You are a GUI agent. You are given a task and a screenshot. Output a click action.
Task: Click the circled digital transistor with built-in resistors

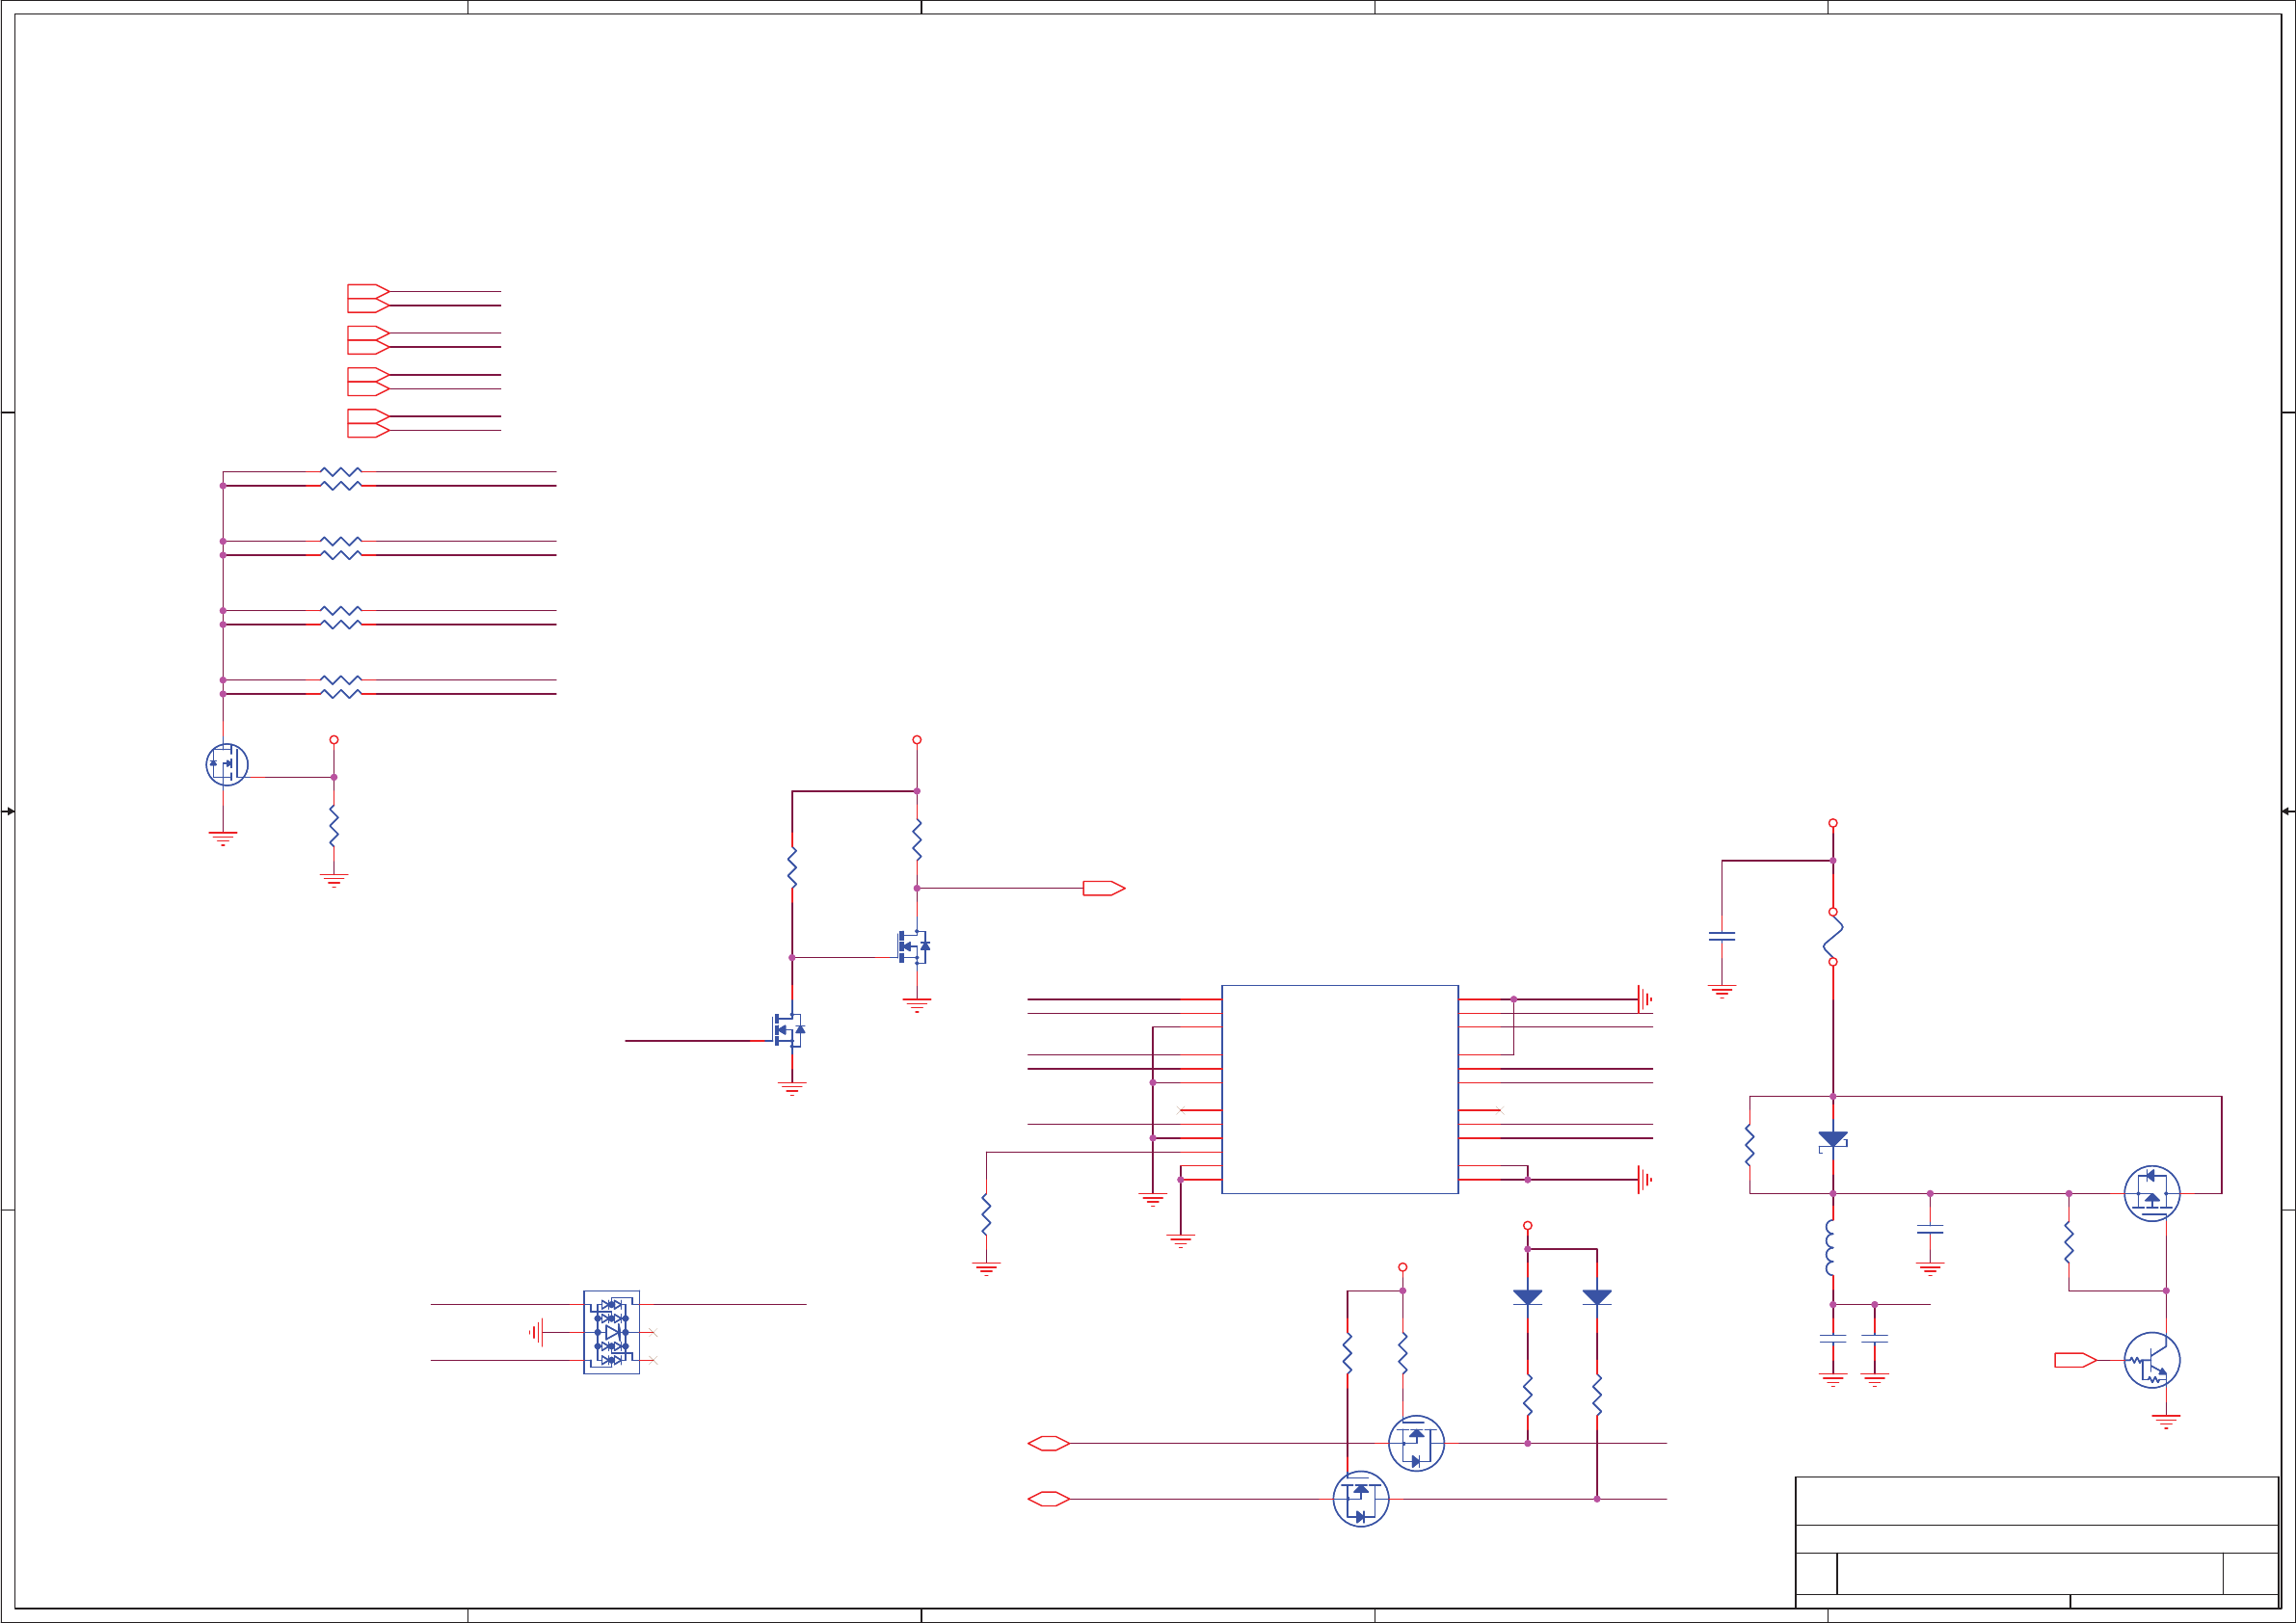(x=2151, y=1360)
